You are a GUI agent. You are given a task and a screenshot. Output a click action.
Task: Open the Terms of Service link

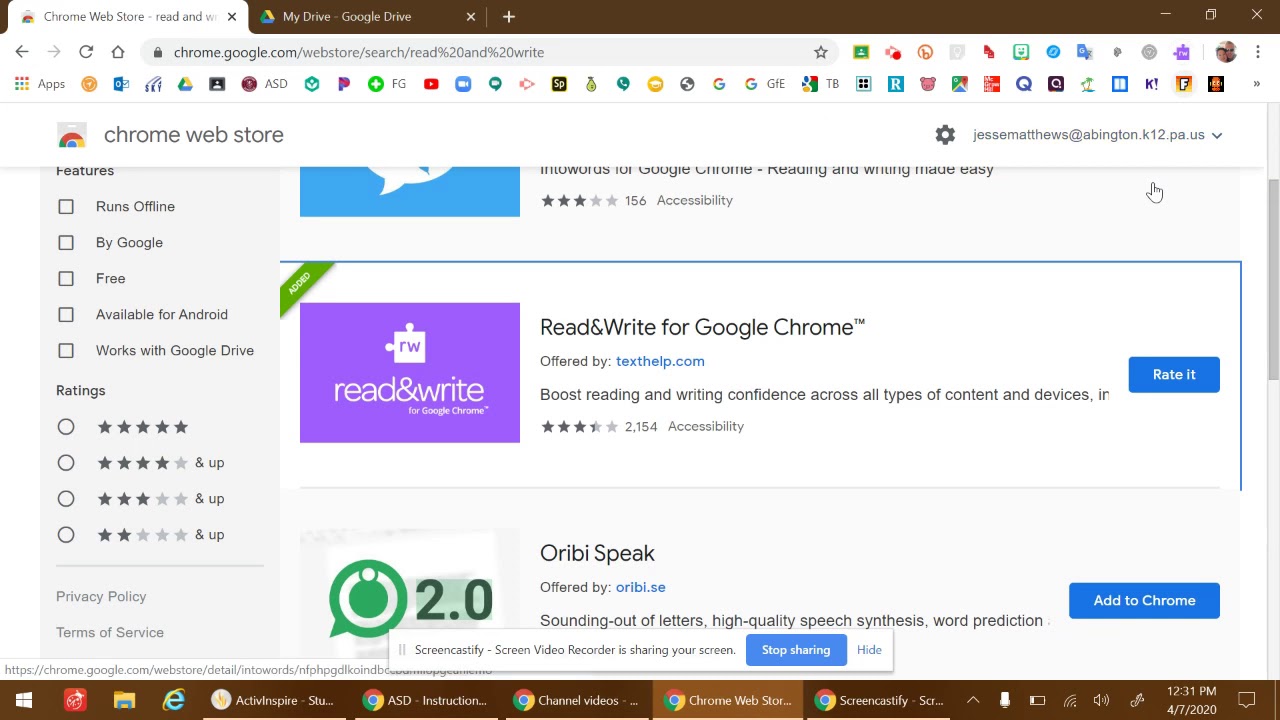tap(110, 632)
